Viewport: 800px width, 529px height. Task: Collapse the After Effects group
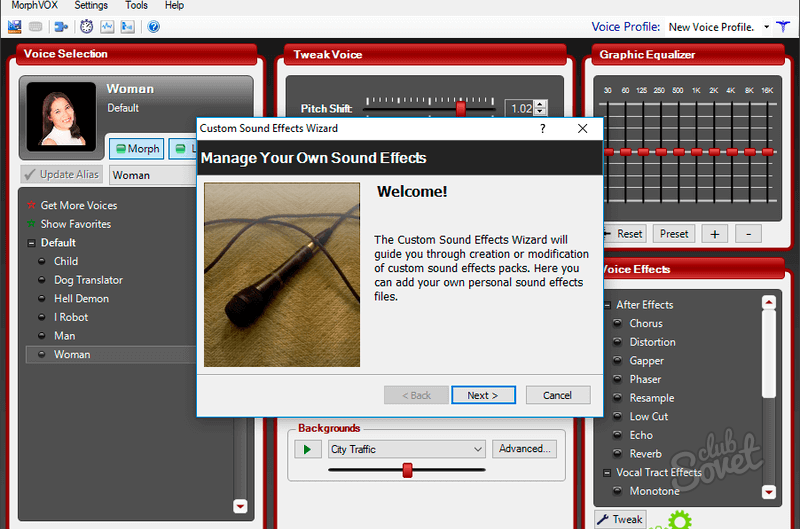(606, 305)
